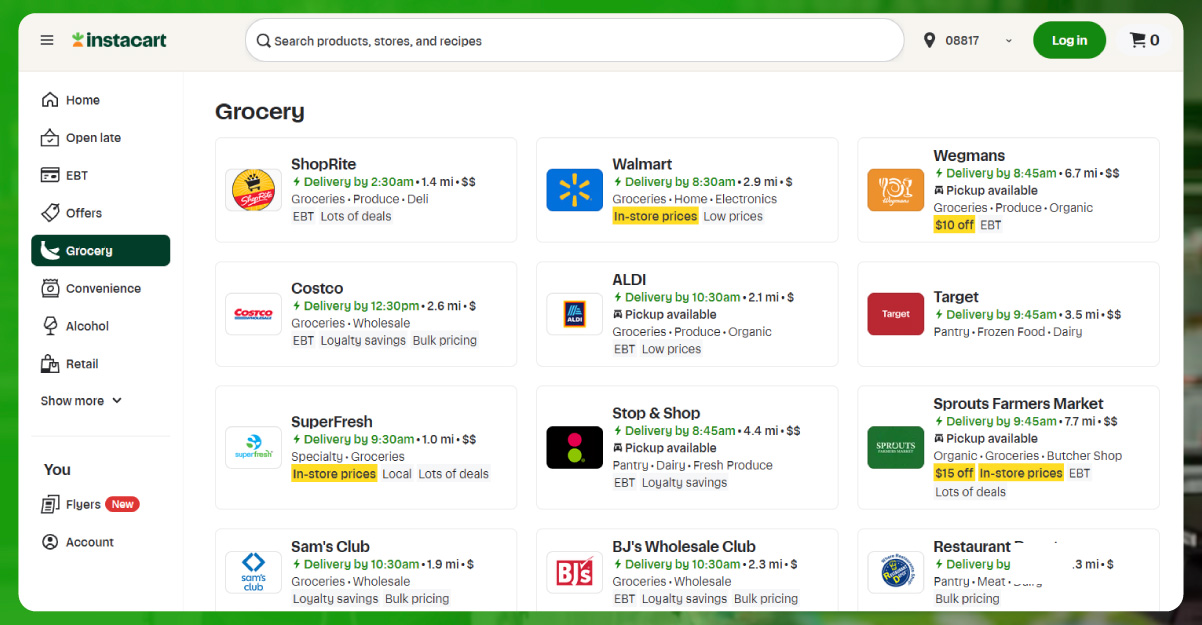
Task: Open the Alcohol category
Action: [x=87, y=326]
